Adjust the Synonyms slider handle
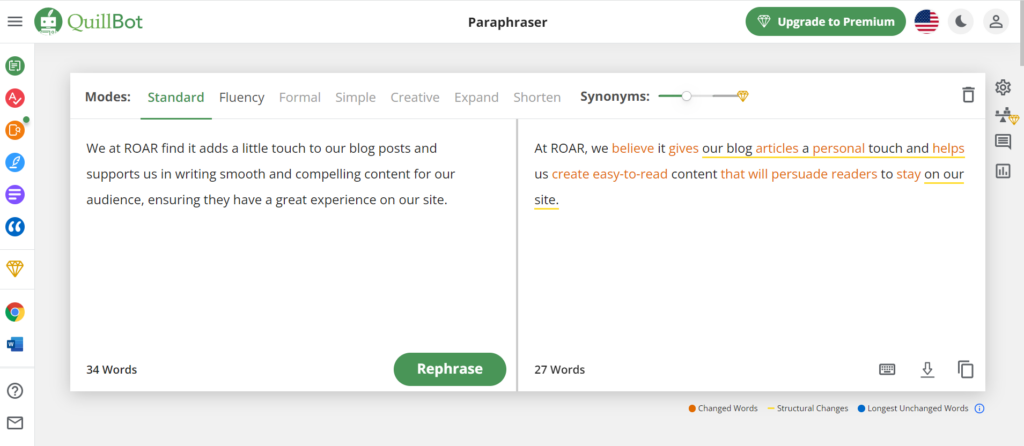This screenshot has height=446, width=1024. [x=686, y=96]
